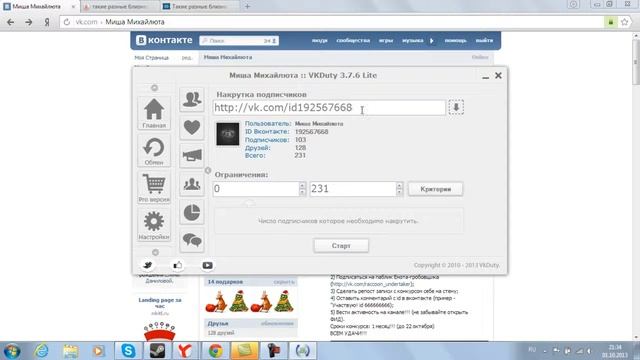640x360 pixels.
Task: Switch to the third browser tab
Action: coord(200,7)
